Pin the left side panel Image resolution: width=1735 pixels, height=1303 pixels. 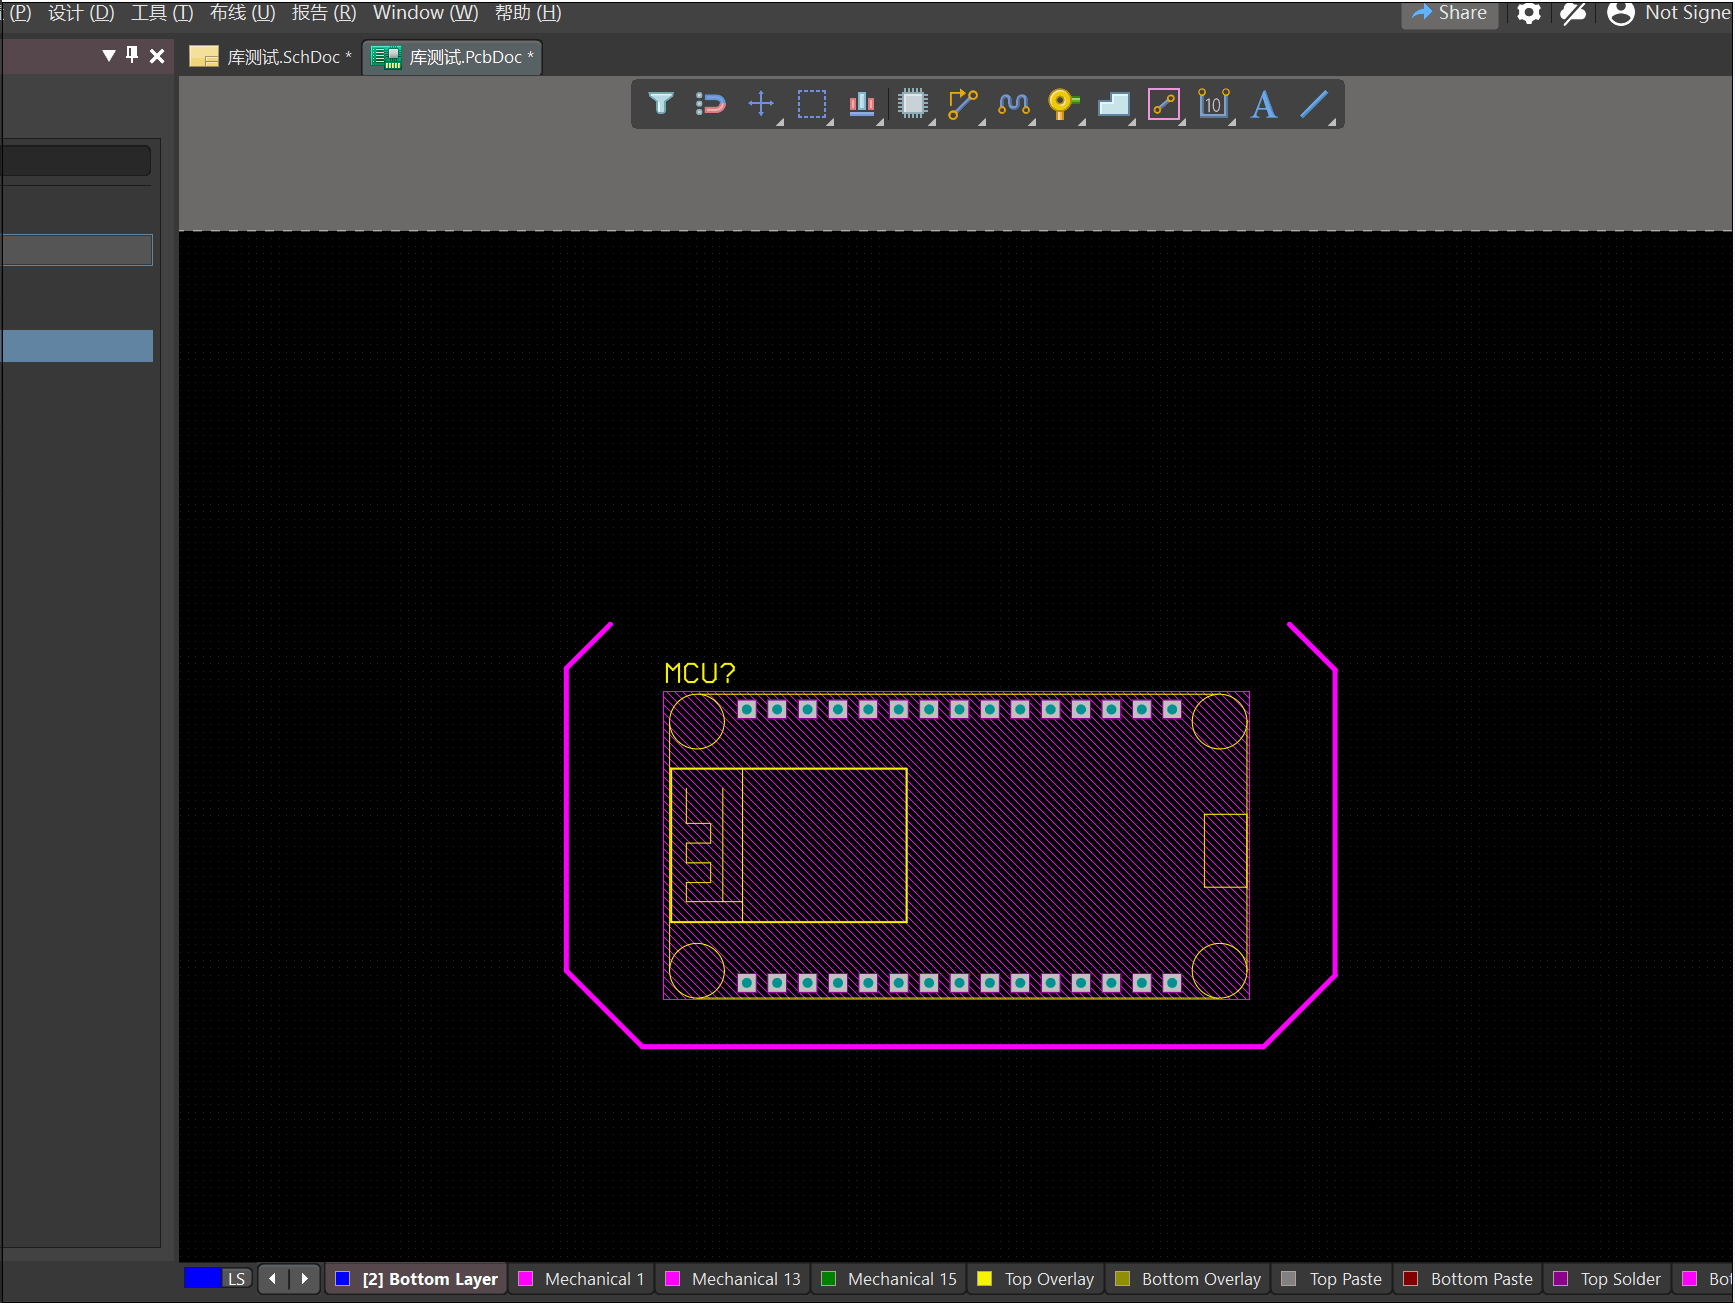(x=132, y=55)
